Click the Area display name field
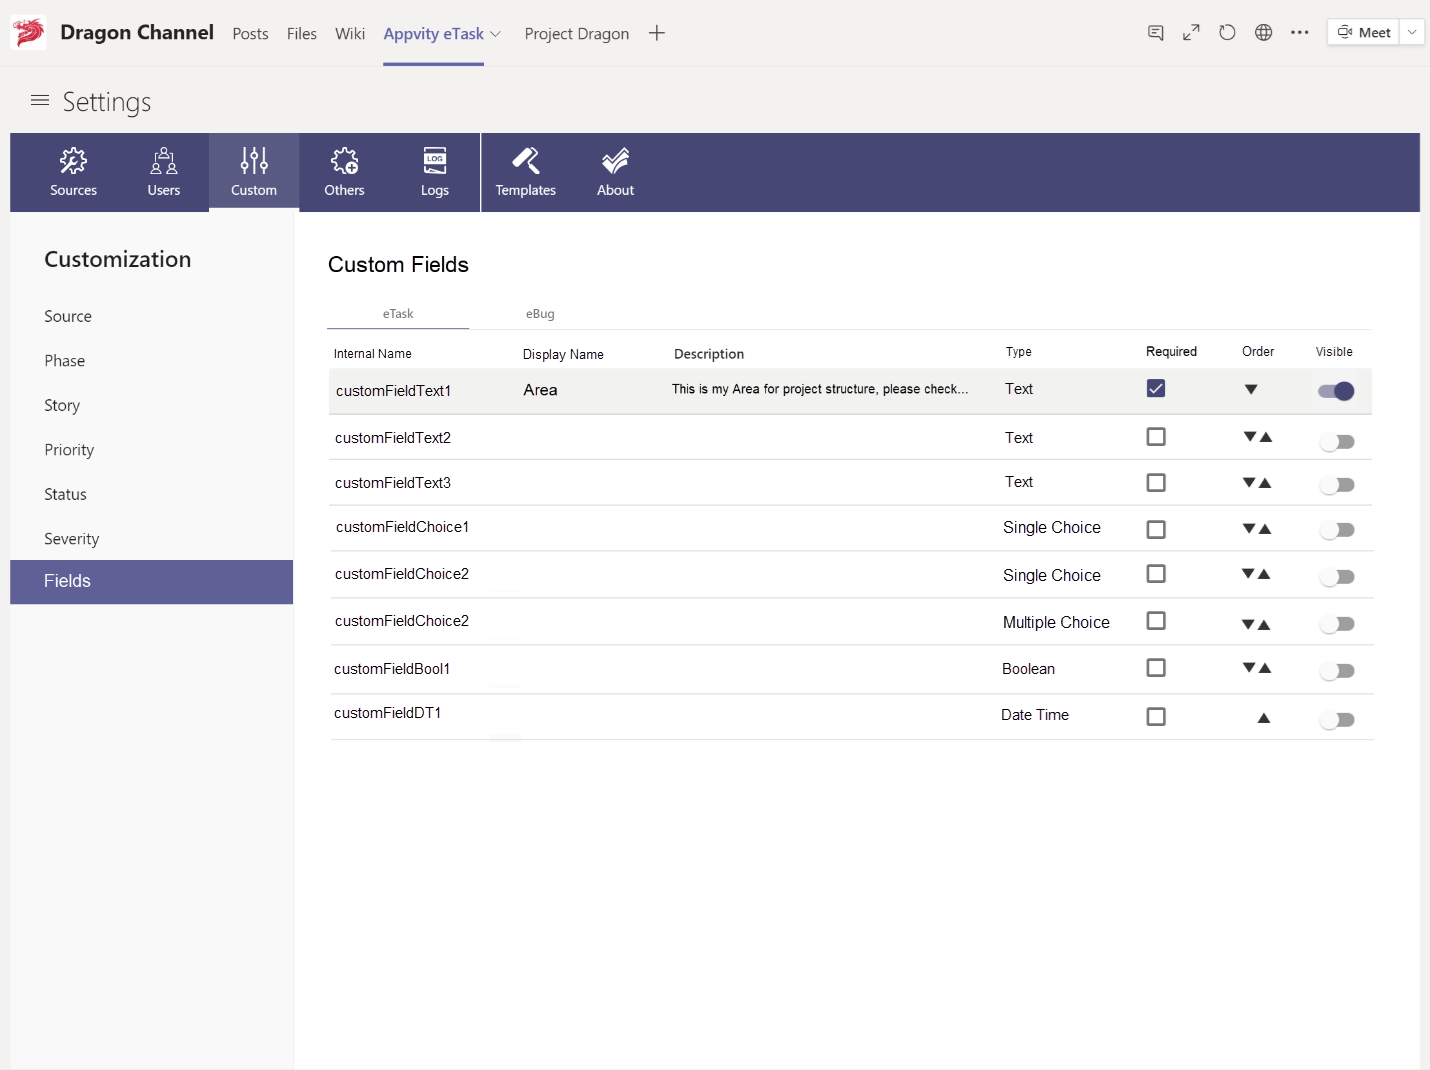This screenshot has width=1430, height=1070. coord(540,390)
